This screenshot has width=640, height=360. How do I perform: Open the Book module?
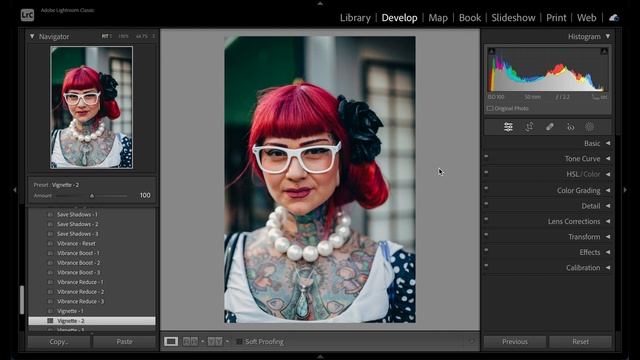[x=470, y=18]
